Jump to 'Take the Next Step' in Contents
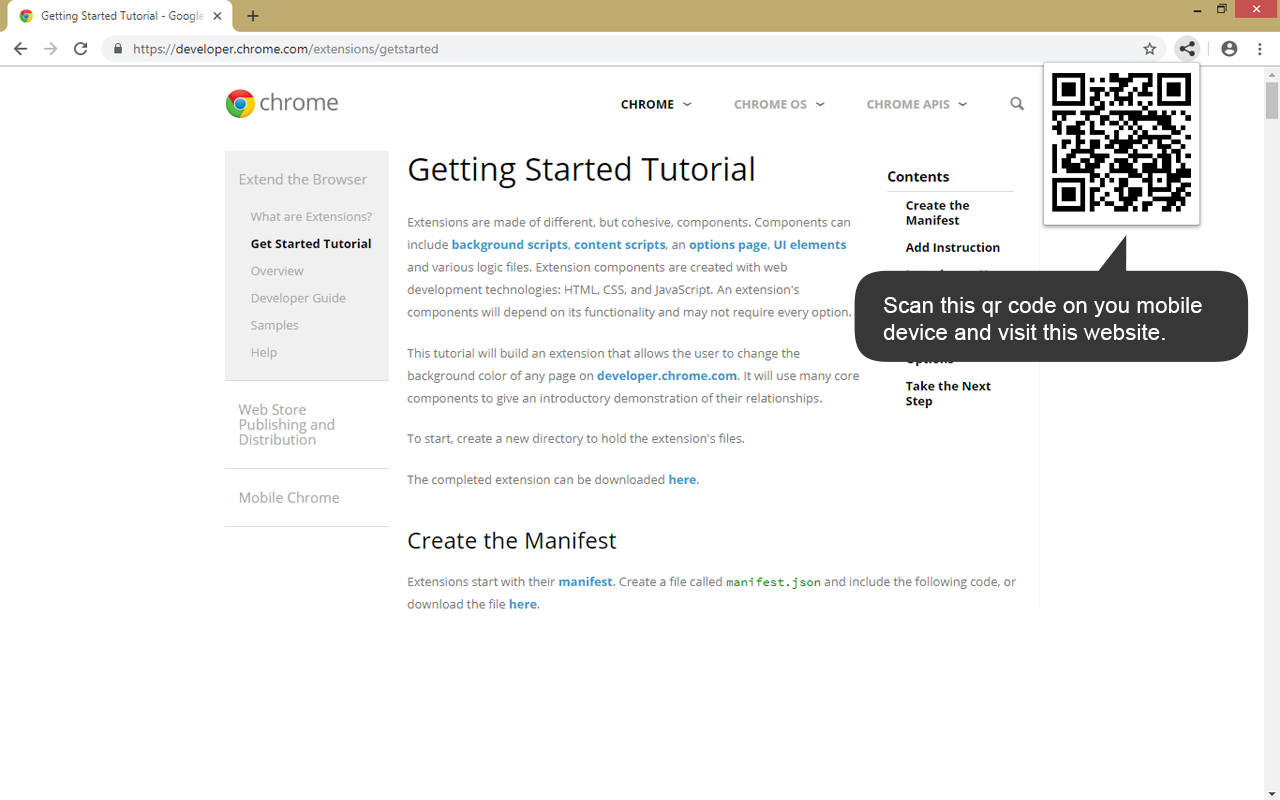The height and width of the screenshot is (800, 1280). (x=948, y=393)
